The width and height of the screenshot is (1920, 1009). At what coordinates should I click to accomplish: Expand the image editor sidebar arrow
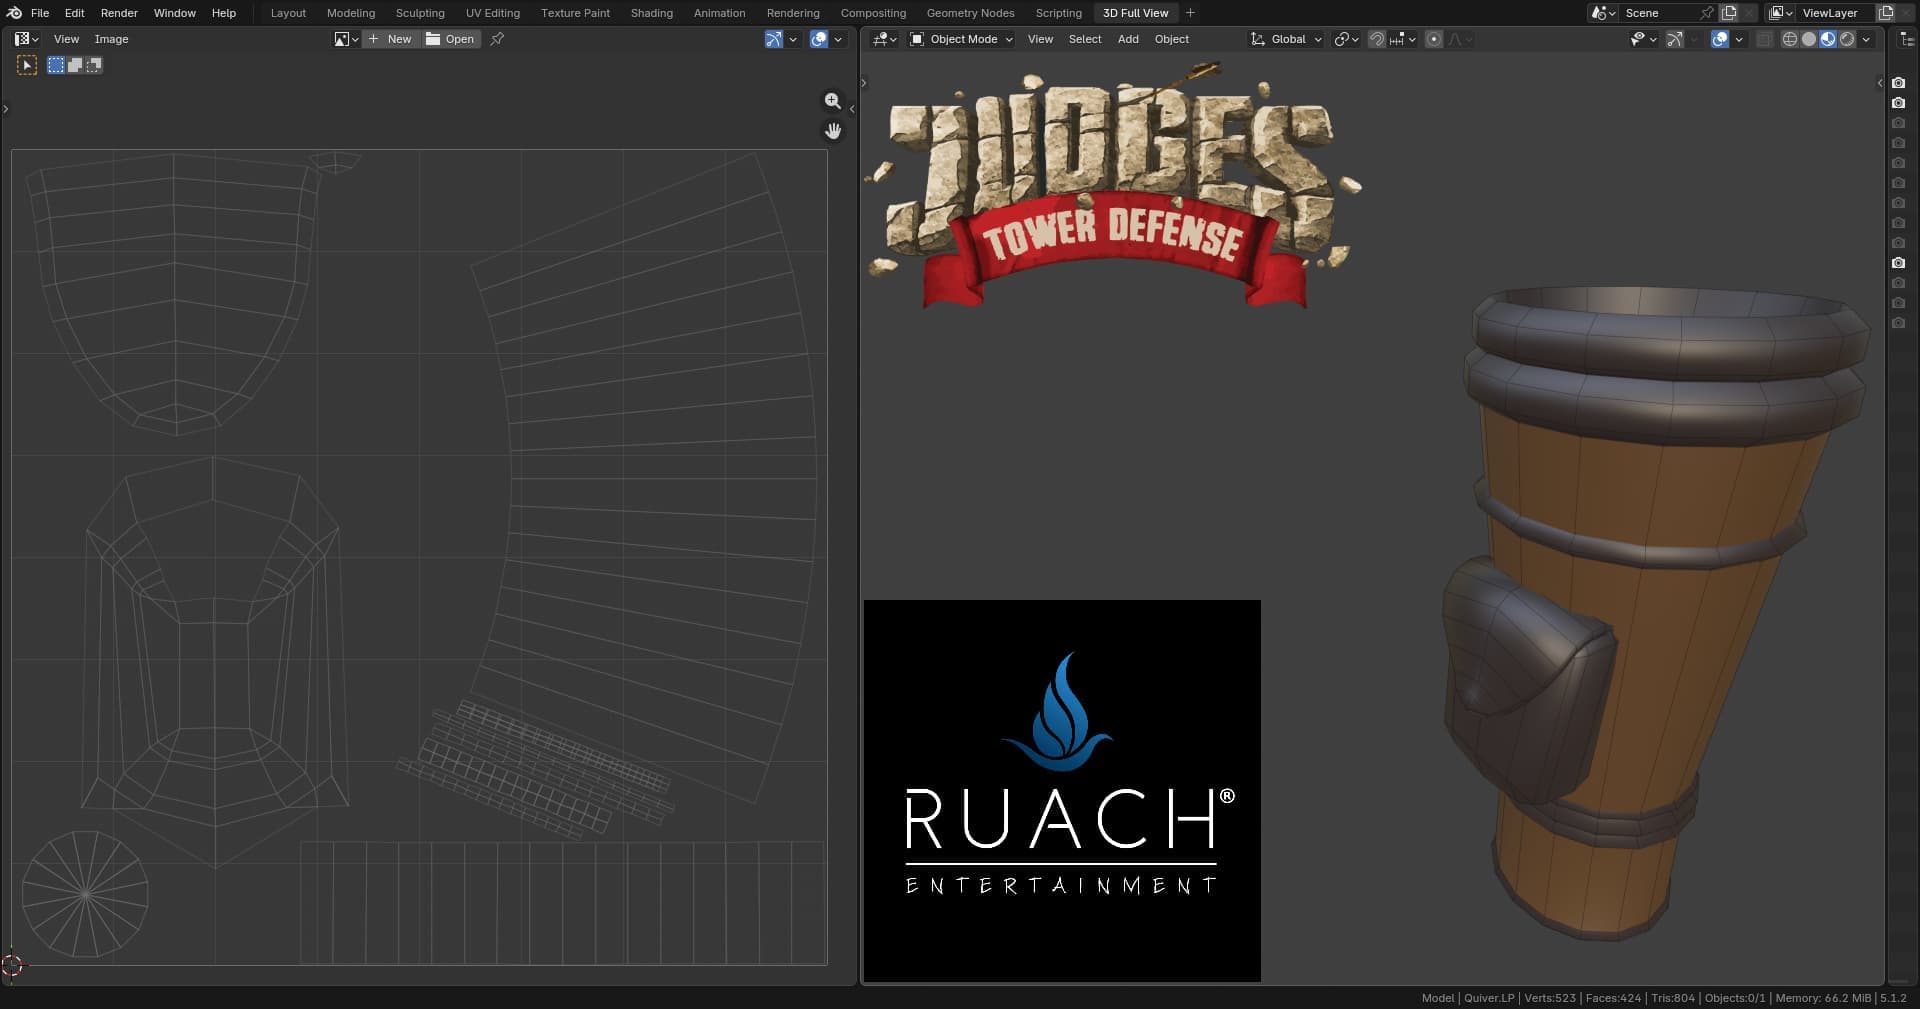click(x=851, y=108)
